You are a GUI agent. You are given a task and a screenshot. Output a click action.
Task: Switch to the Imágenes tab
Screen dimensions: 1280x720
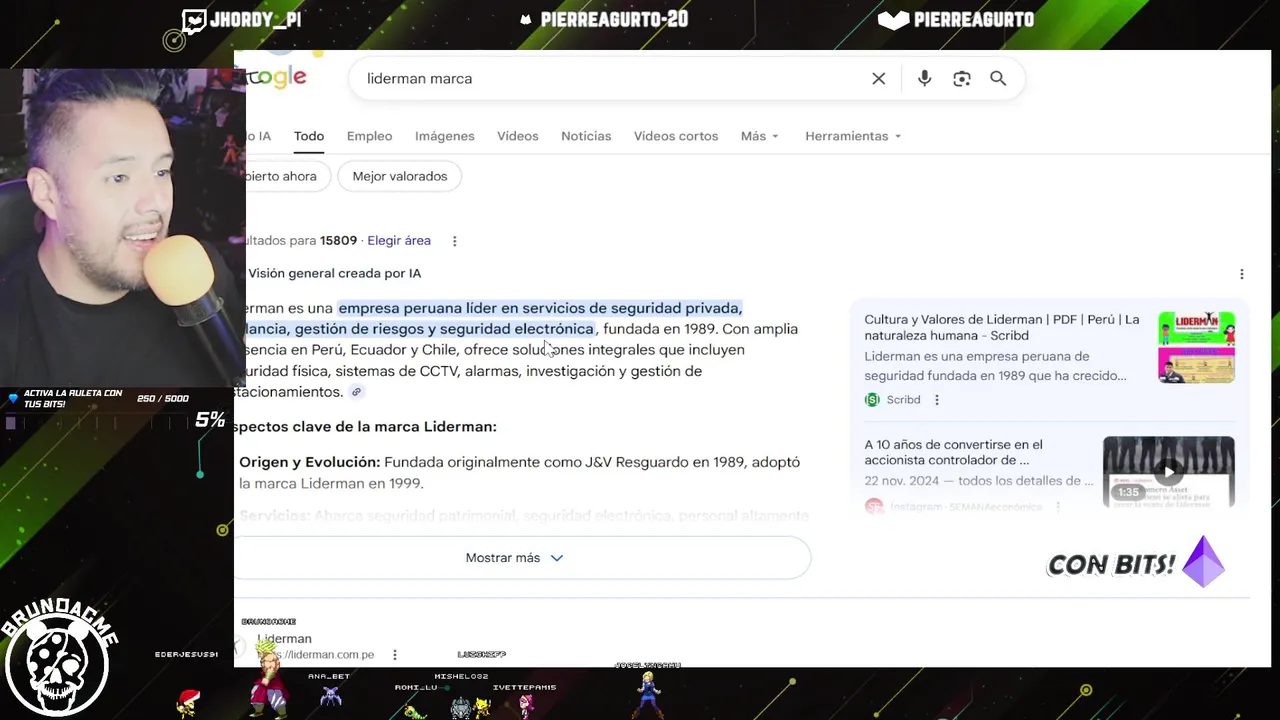[x=445, y=136]
